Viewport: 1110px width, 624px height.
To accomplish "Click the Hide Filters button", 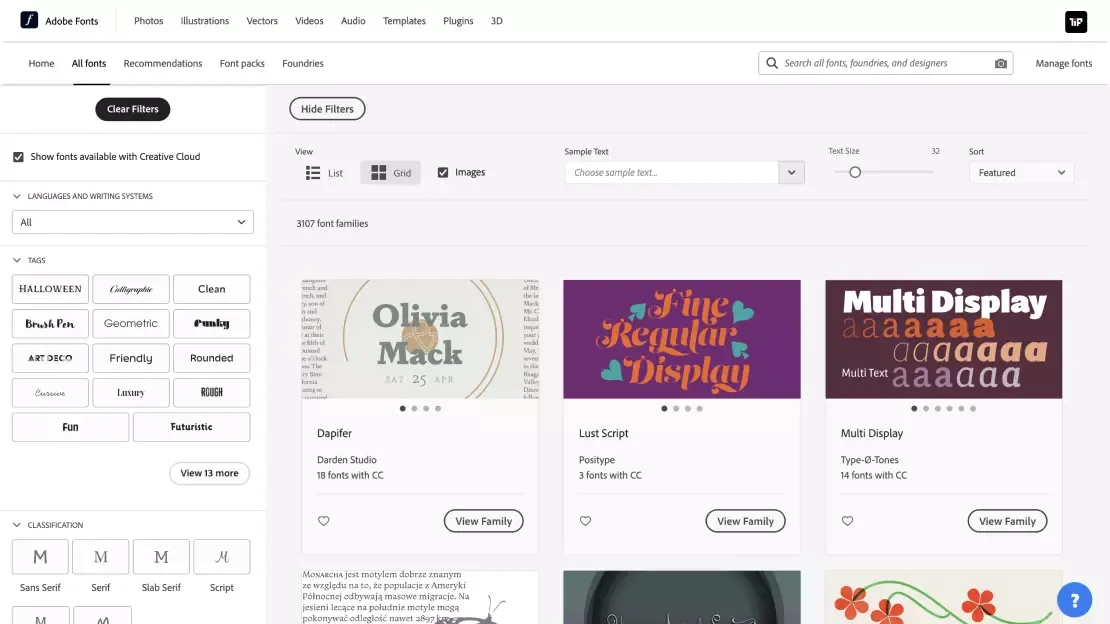I will click(x=327, y=109).
